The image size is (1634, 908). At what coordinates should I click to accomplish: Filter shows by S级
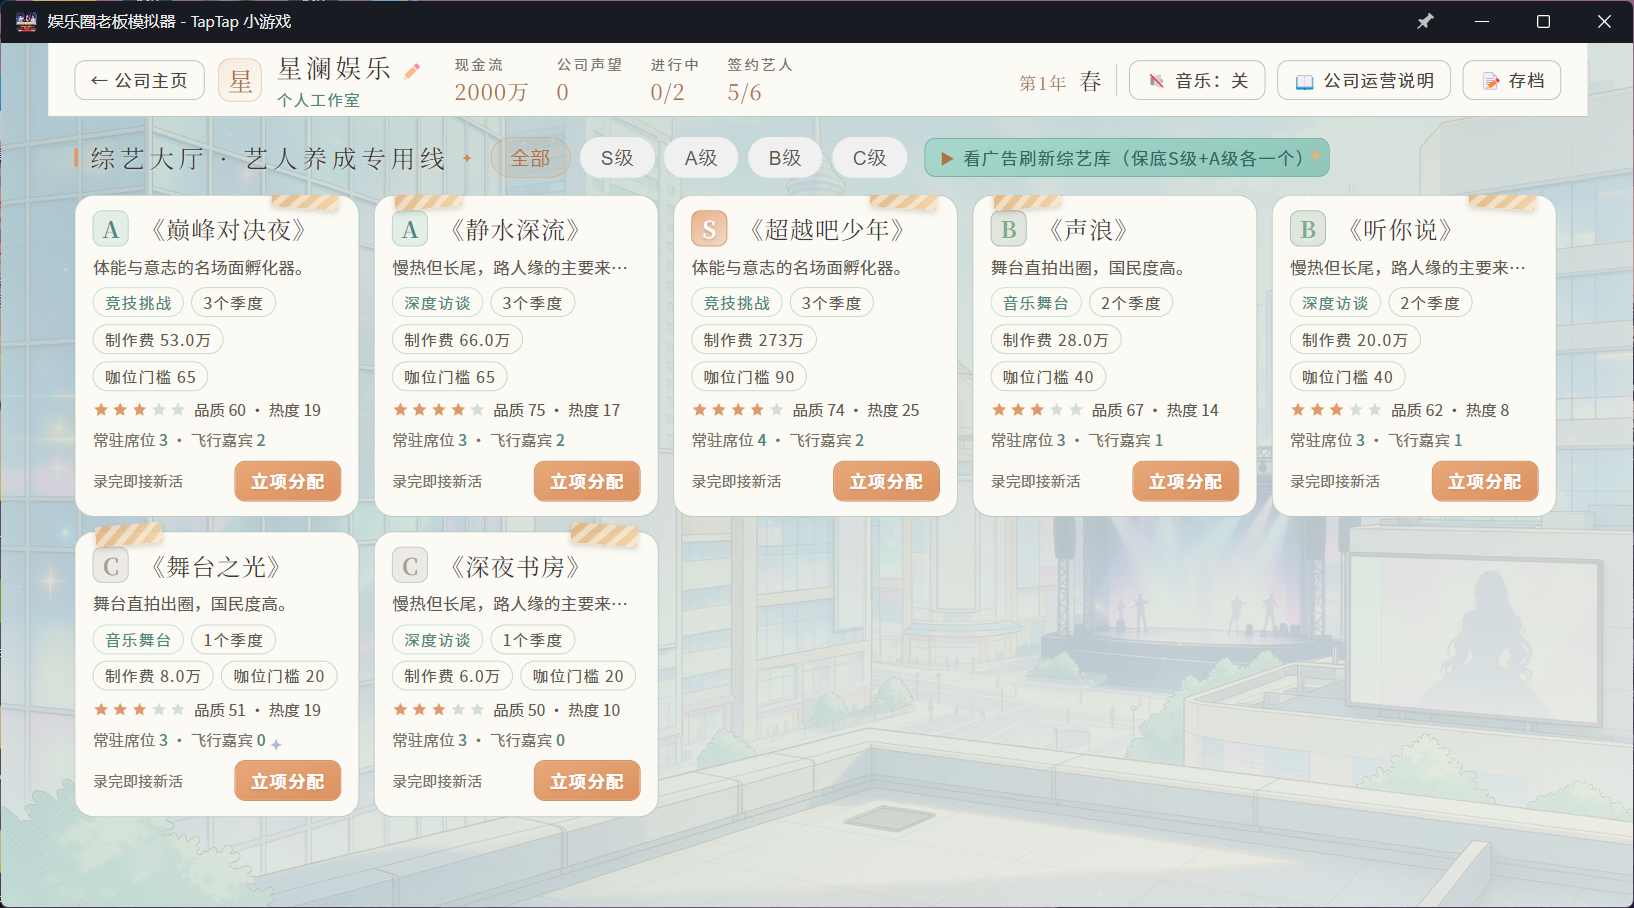click(617, 158)
